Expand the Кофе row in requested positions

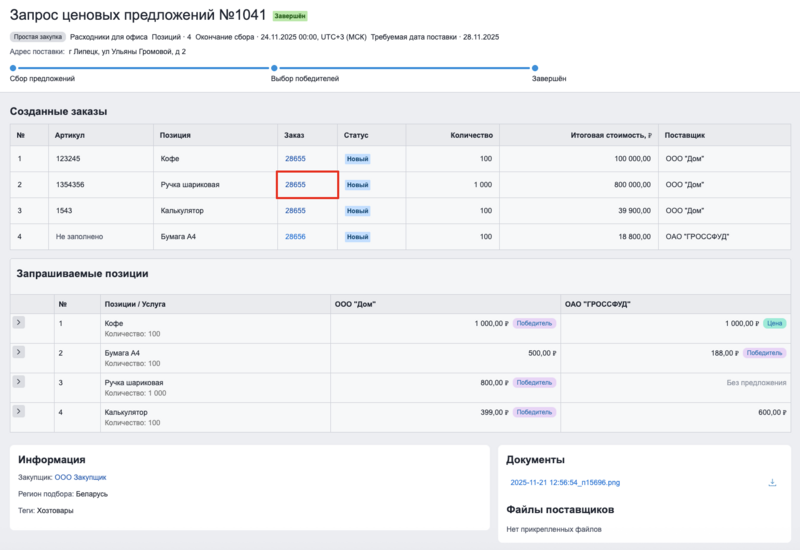click(18, 323)
